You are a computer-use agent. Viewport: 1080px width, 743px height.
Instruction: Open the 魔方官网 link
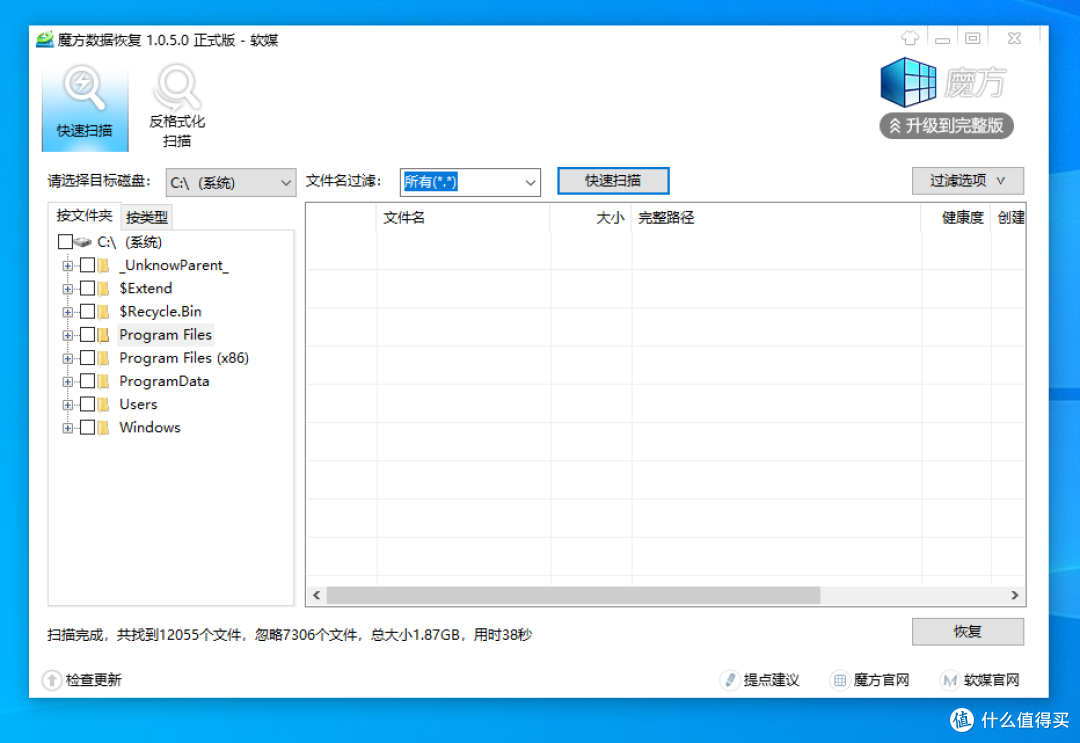tap(881, 680)
